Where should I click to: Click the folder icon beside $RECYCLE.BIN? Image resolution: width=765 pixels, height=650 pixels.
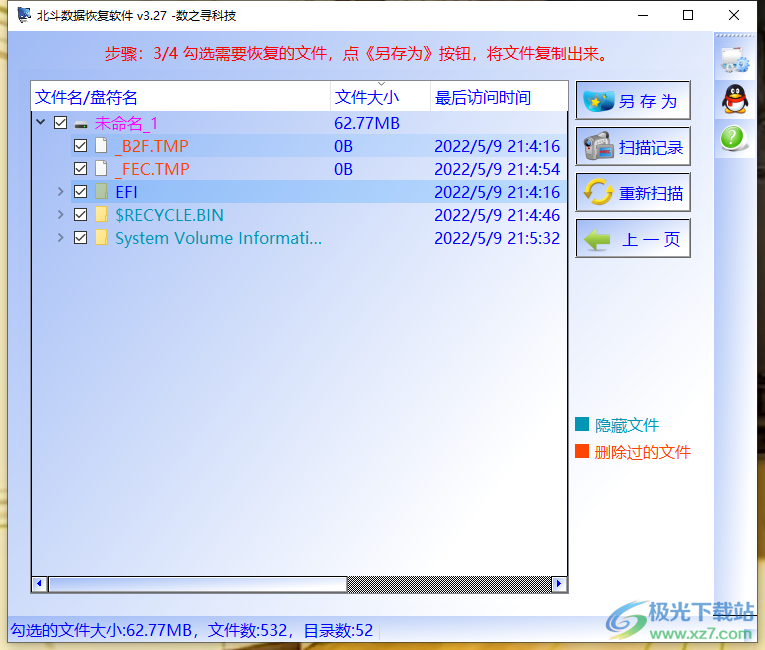click(x=101, y=214)
